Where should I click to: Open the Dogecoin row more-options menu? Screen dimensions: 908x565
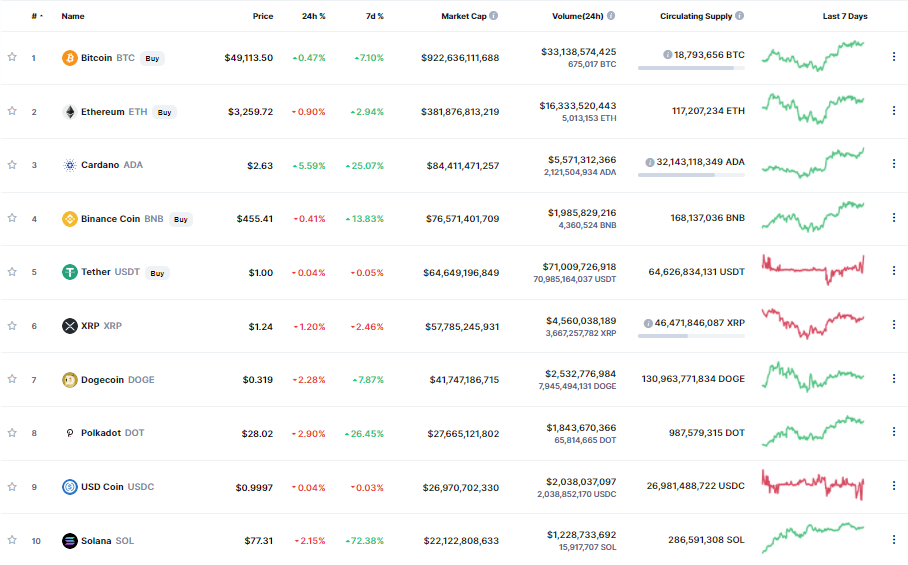894,379
